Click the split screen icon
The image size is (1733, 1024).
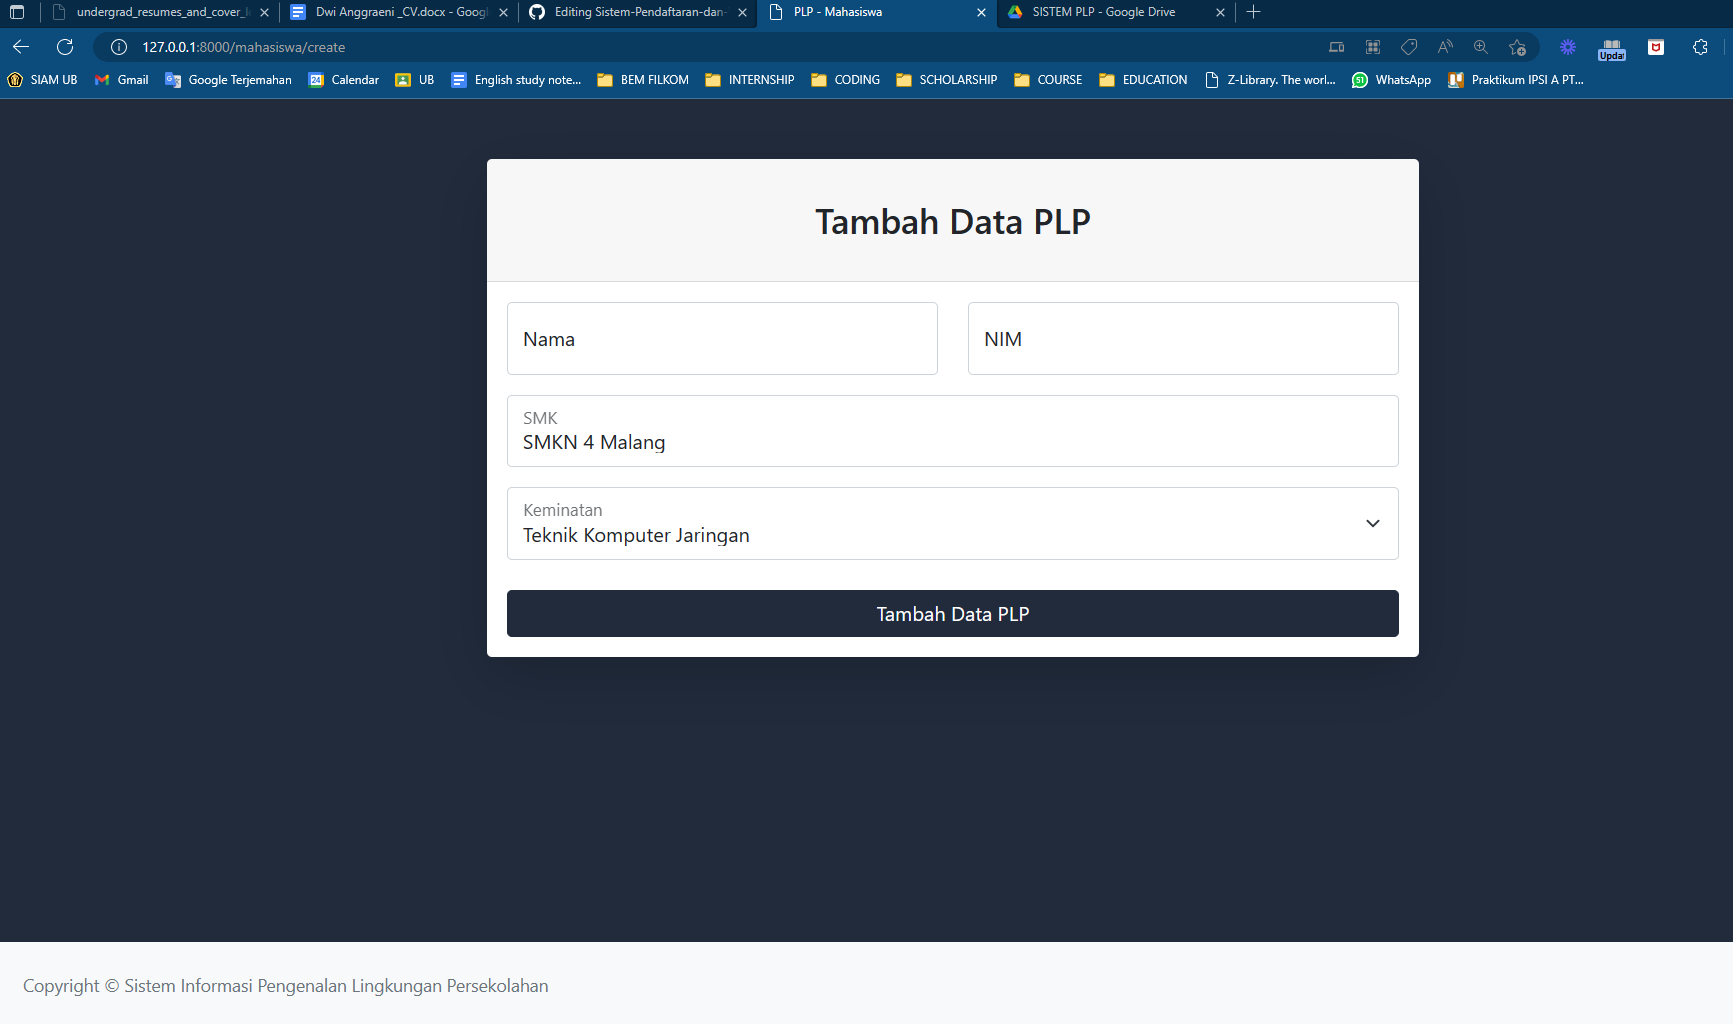point(1337,47)
